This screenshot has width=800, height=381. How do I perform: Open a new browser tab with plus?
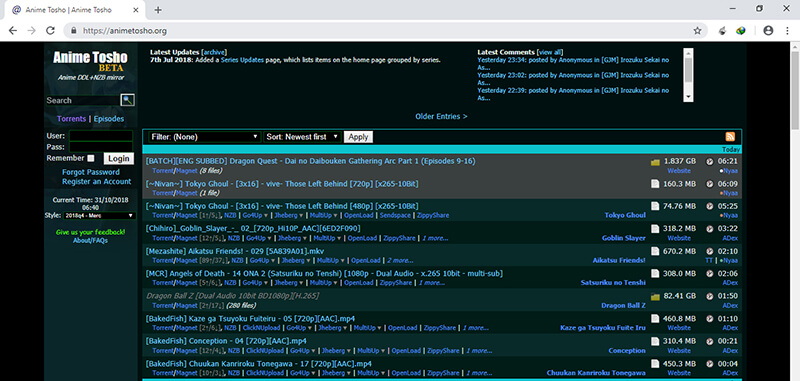(158, 10)
